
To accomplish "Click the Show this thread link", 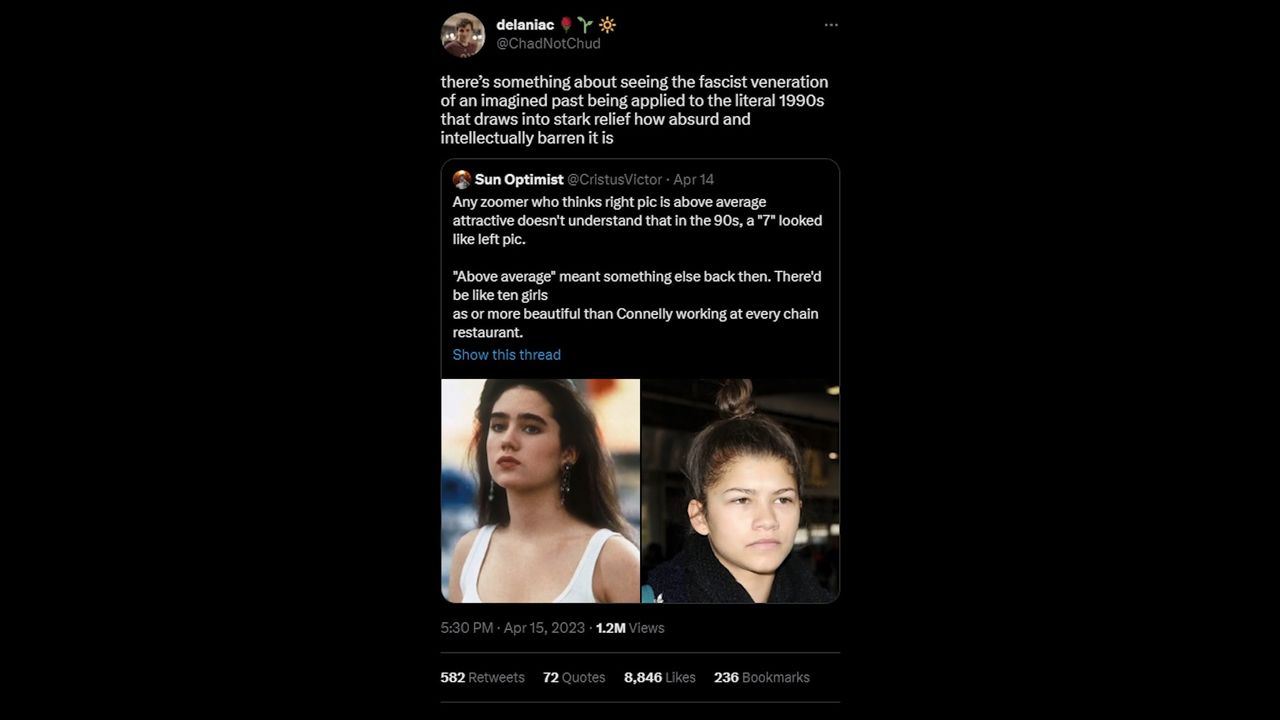I will click(506, 355).
